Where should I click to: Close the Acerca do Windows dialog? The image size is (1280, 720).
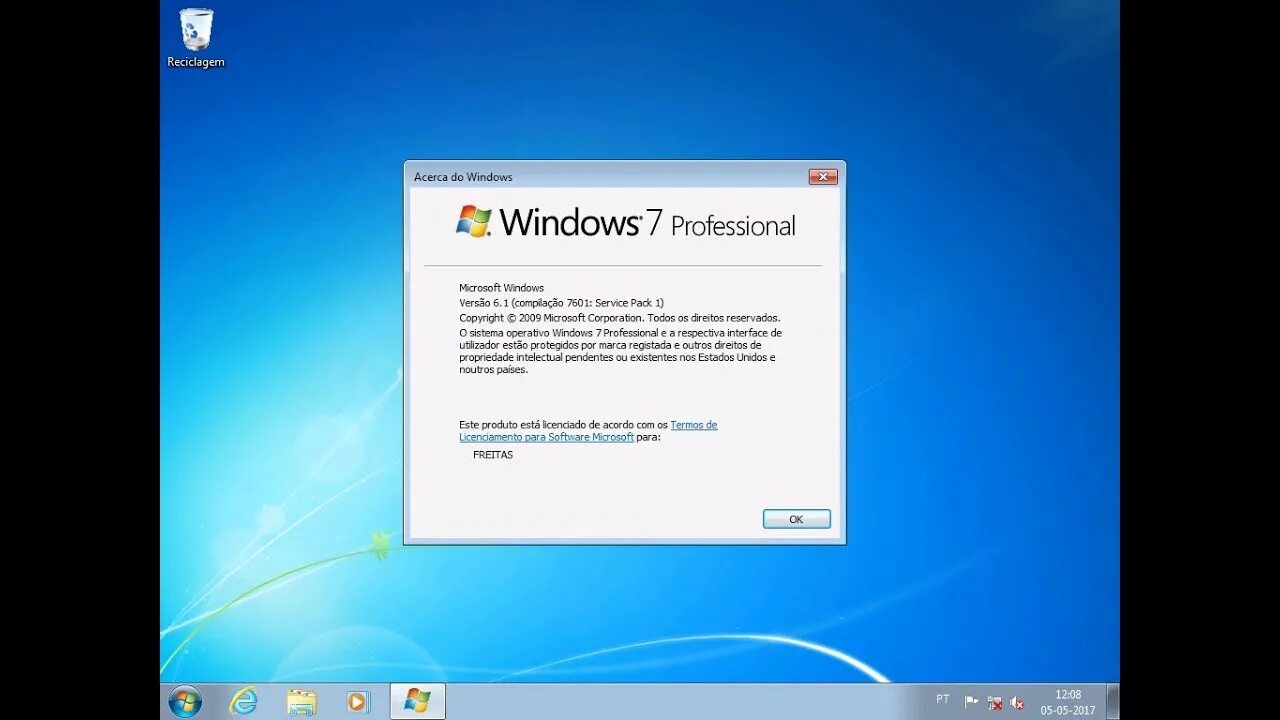(x=823, y=177)
